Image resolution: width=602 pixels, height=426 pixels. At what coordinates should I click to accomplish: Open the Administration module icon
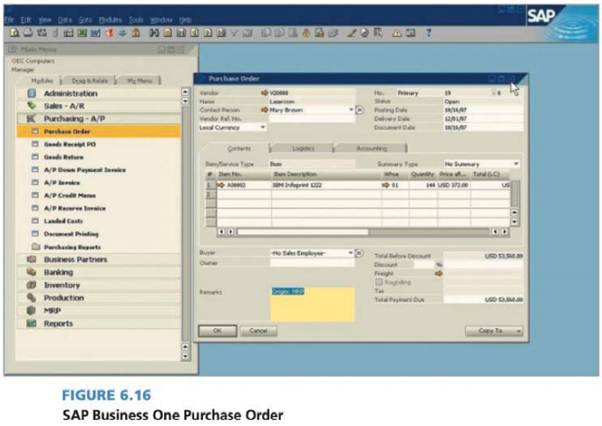(x=32, y=93)
